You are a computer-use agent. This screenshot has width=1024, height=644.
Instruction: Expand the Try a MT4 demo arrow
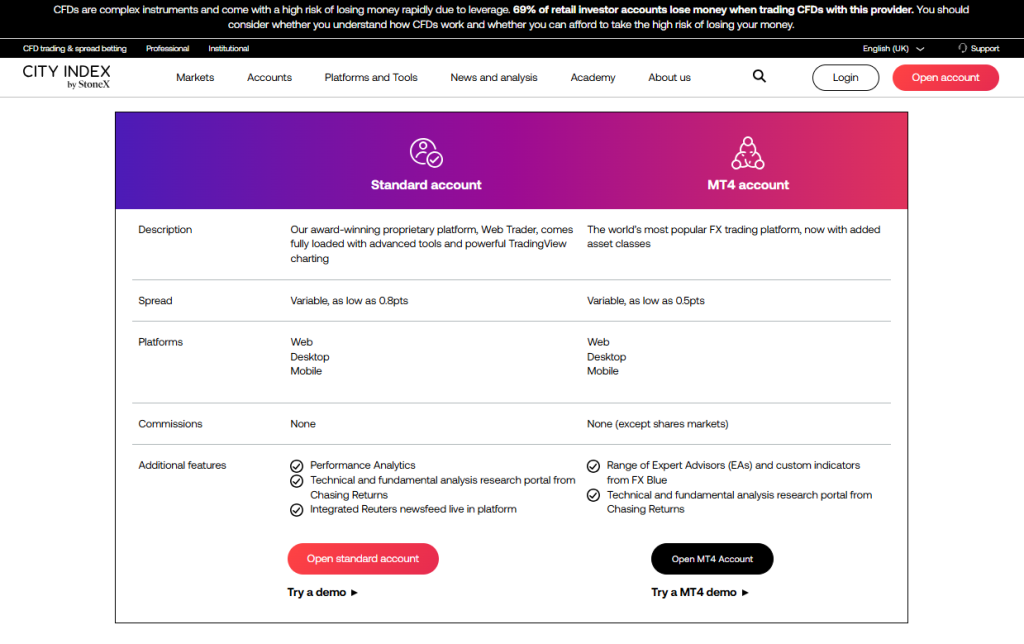745,592
